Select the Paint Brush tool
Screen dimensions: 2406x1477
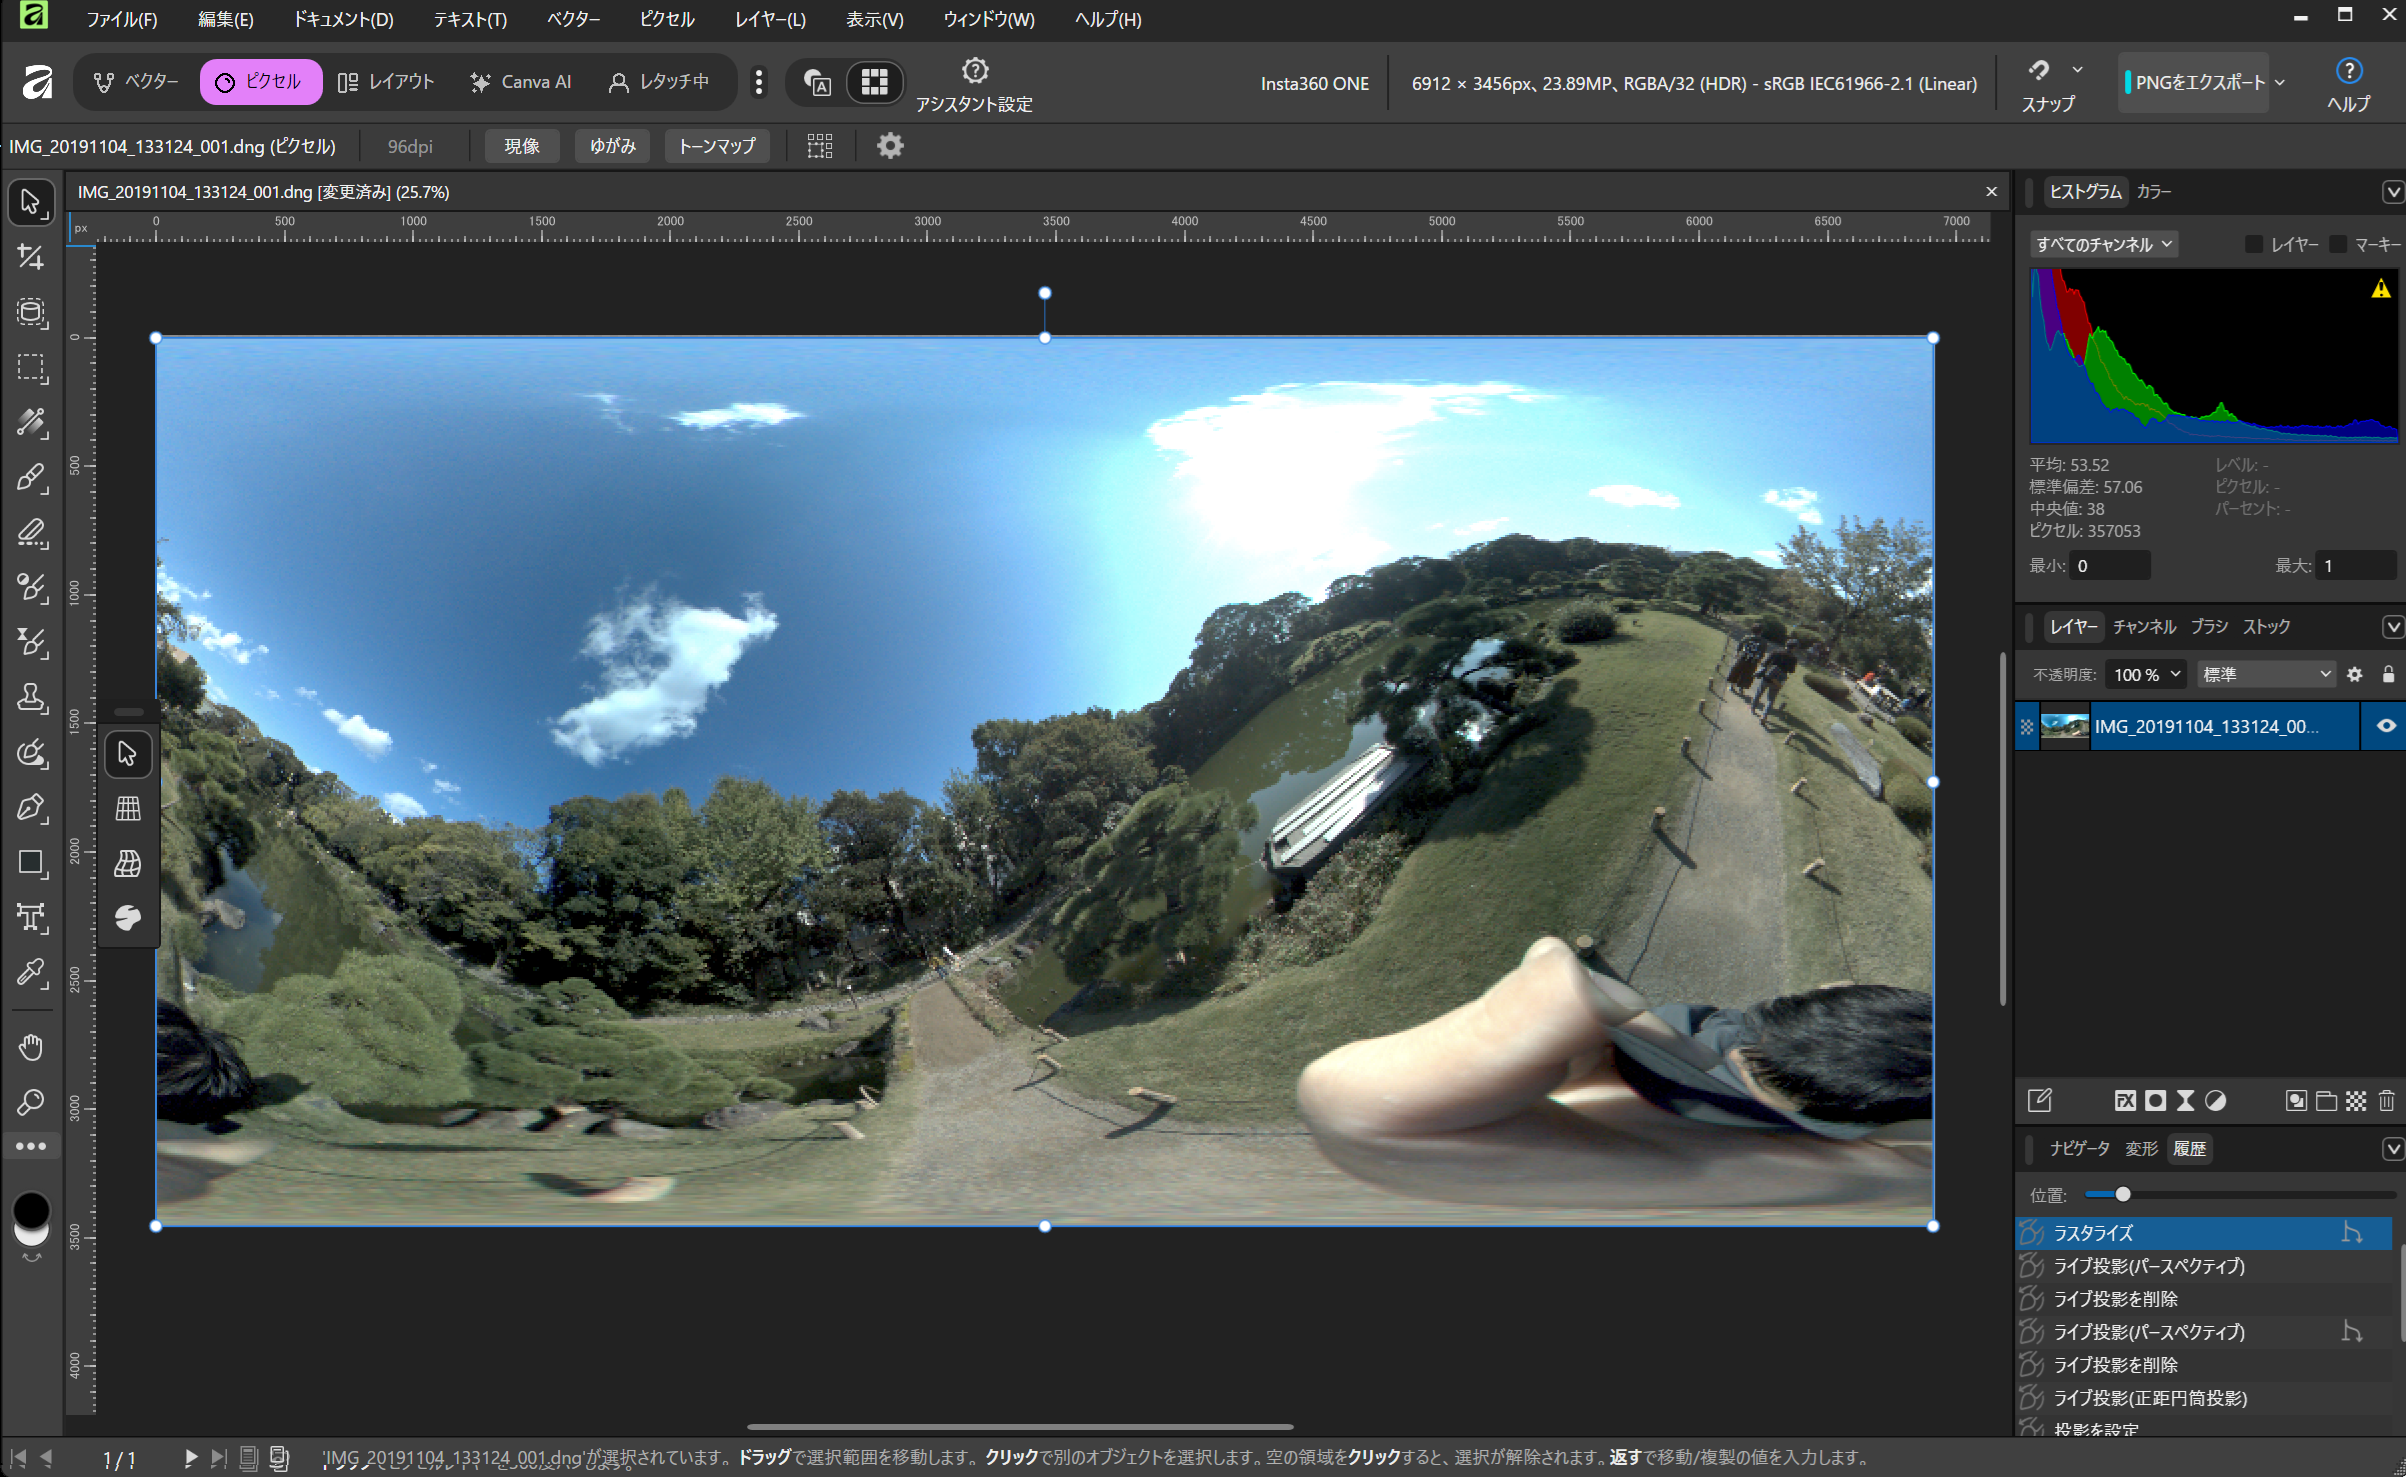tap(30, 478)
